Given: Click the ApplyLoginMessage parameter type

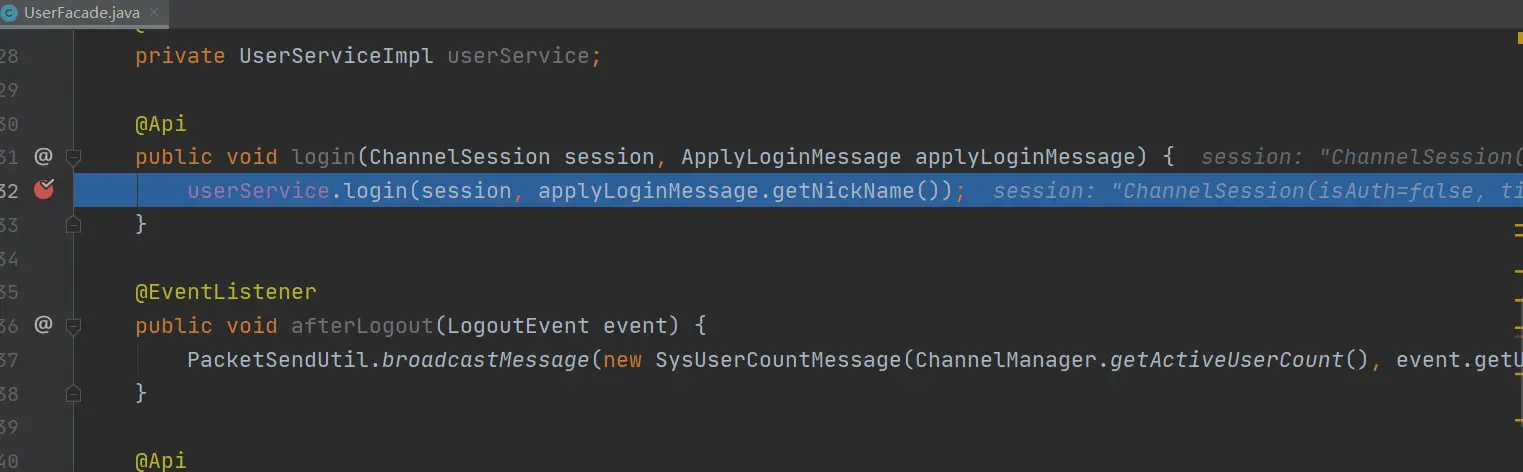Looking at the screenshot, I should tap(792, 157).
